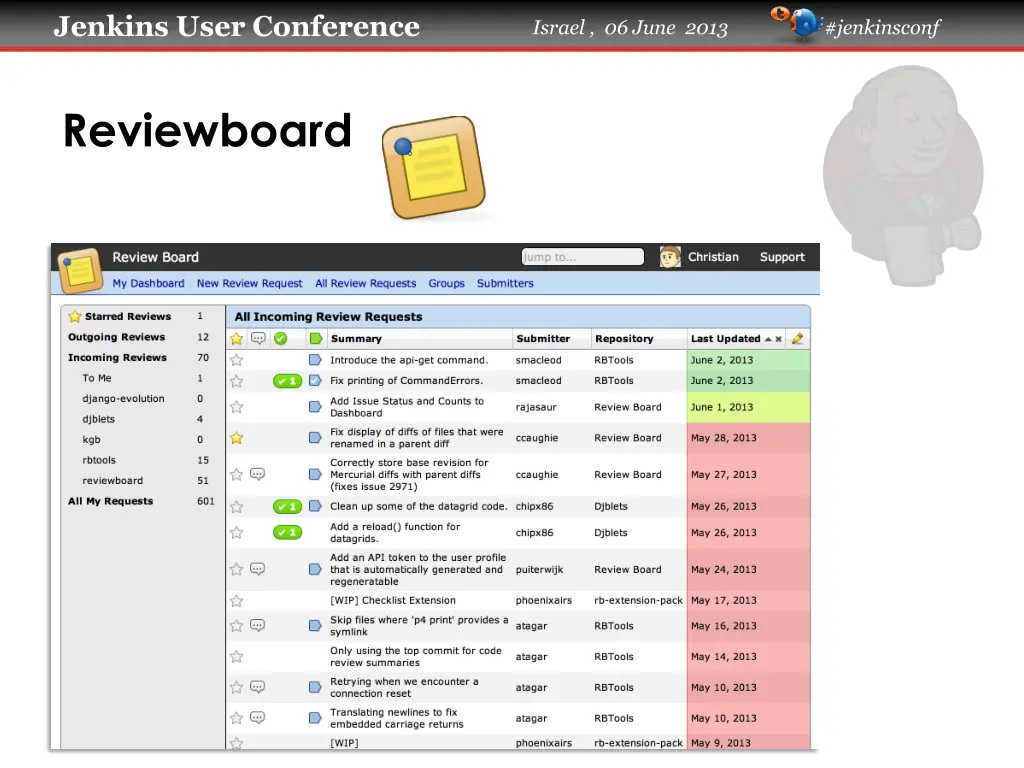The image size is (1024, 768).
Task: Star 'Introduce the api-get command.' request
Action: [236, 360]
